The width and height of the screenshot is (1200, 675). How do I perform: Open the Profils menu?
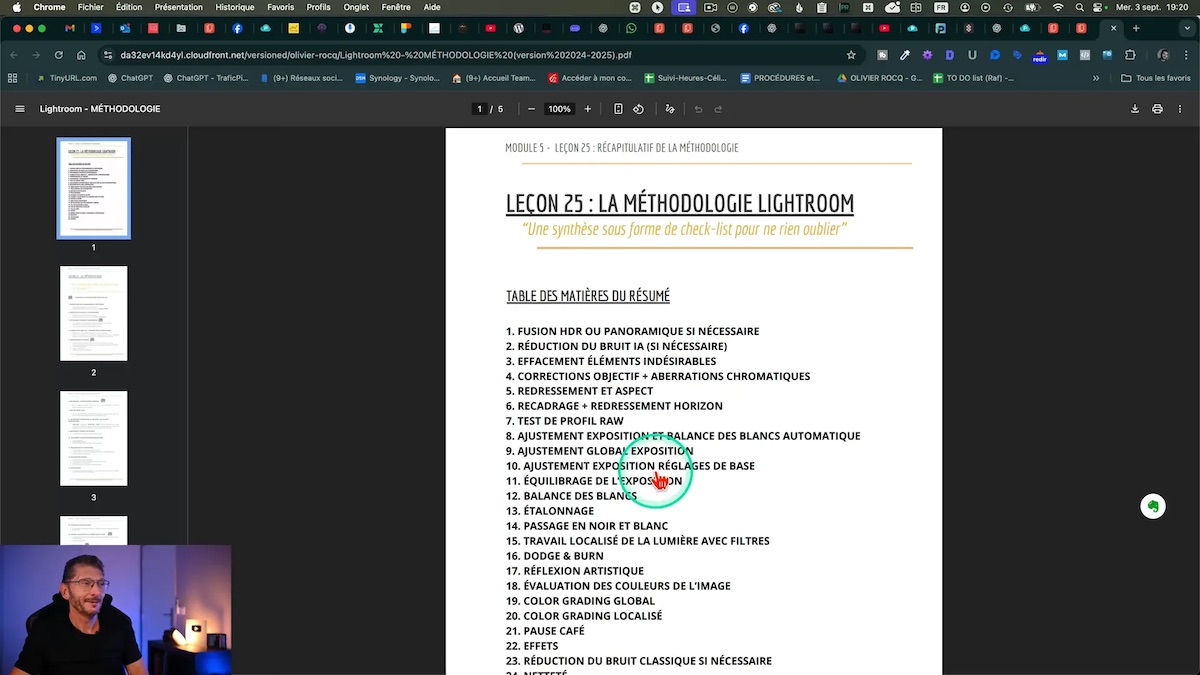(318, 7)
